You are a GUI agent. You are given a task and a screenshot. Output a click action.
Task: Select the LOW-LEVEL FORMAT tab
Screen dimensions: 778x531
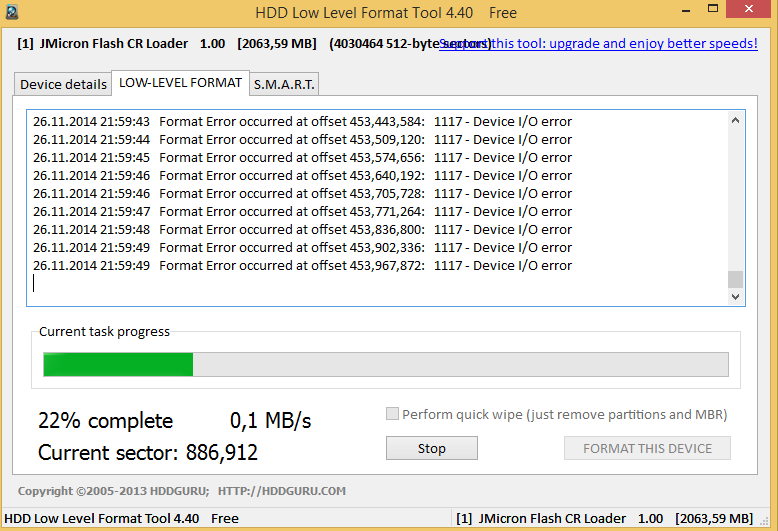point(180,83)
